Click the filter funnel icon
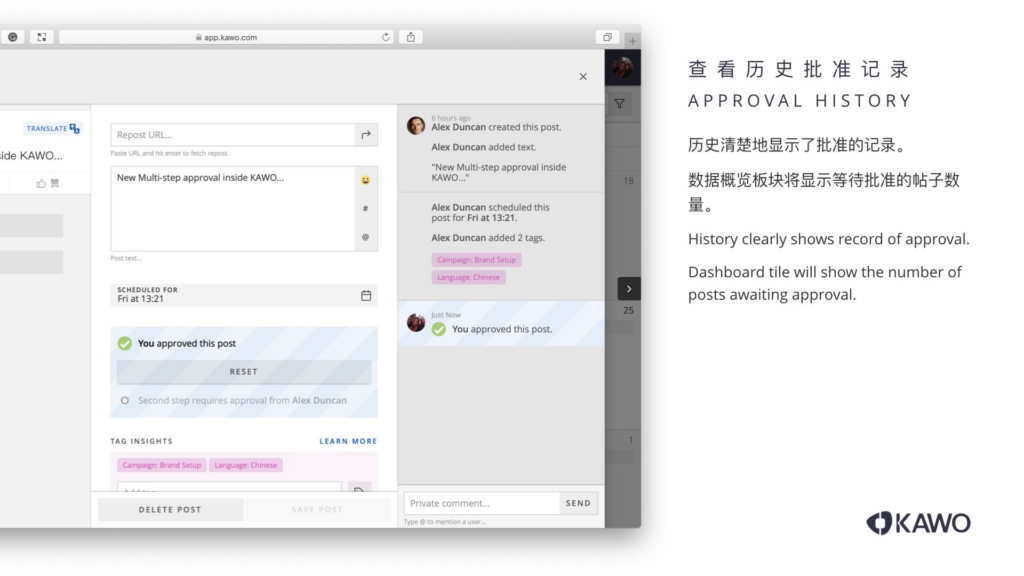 [x=619, y=103]
